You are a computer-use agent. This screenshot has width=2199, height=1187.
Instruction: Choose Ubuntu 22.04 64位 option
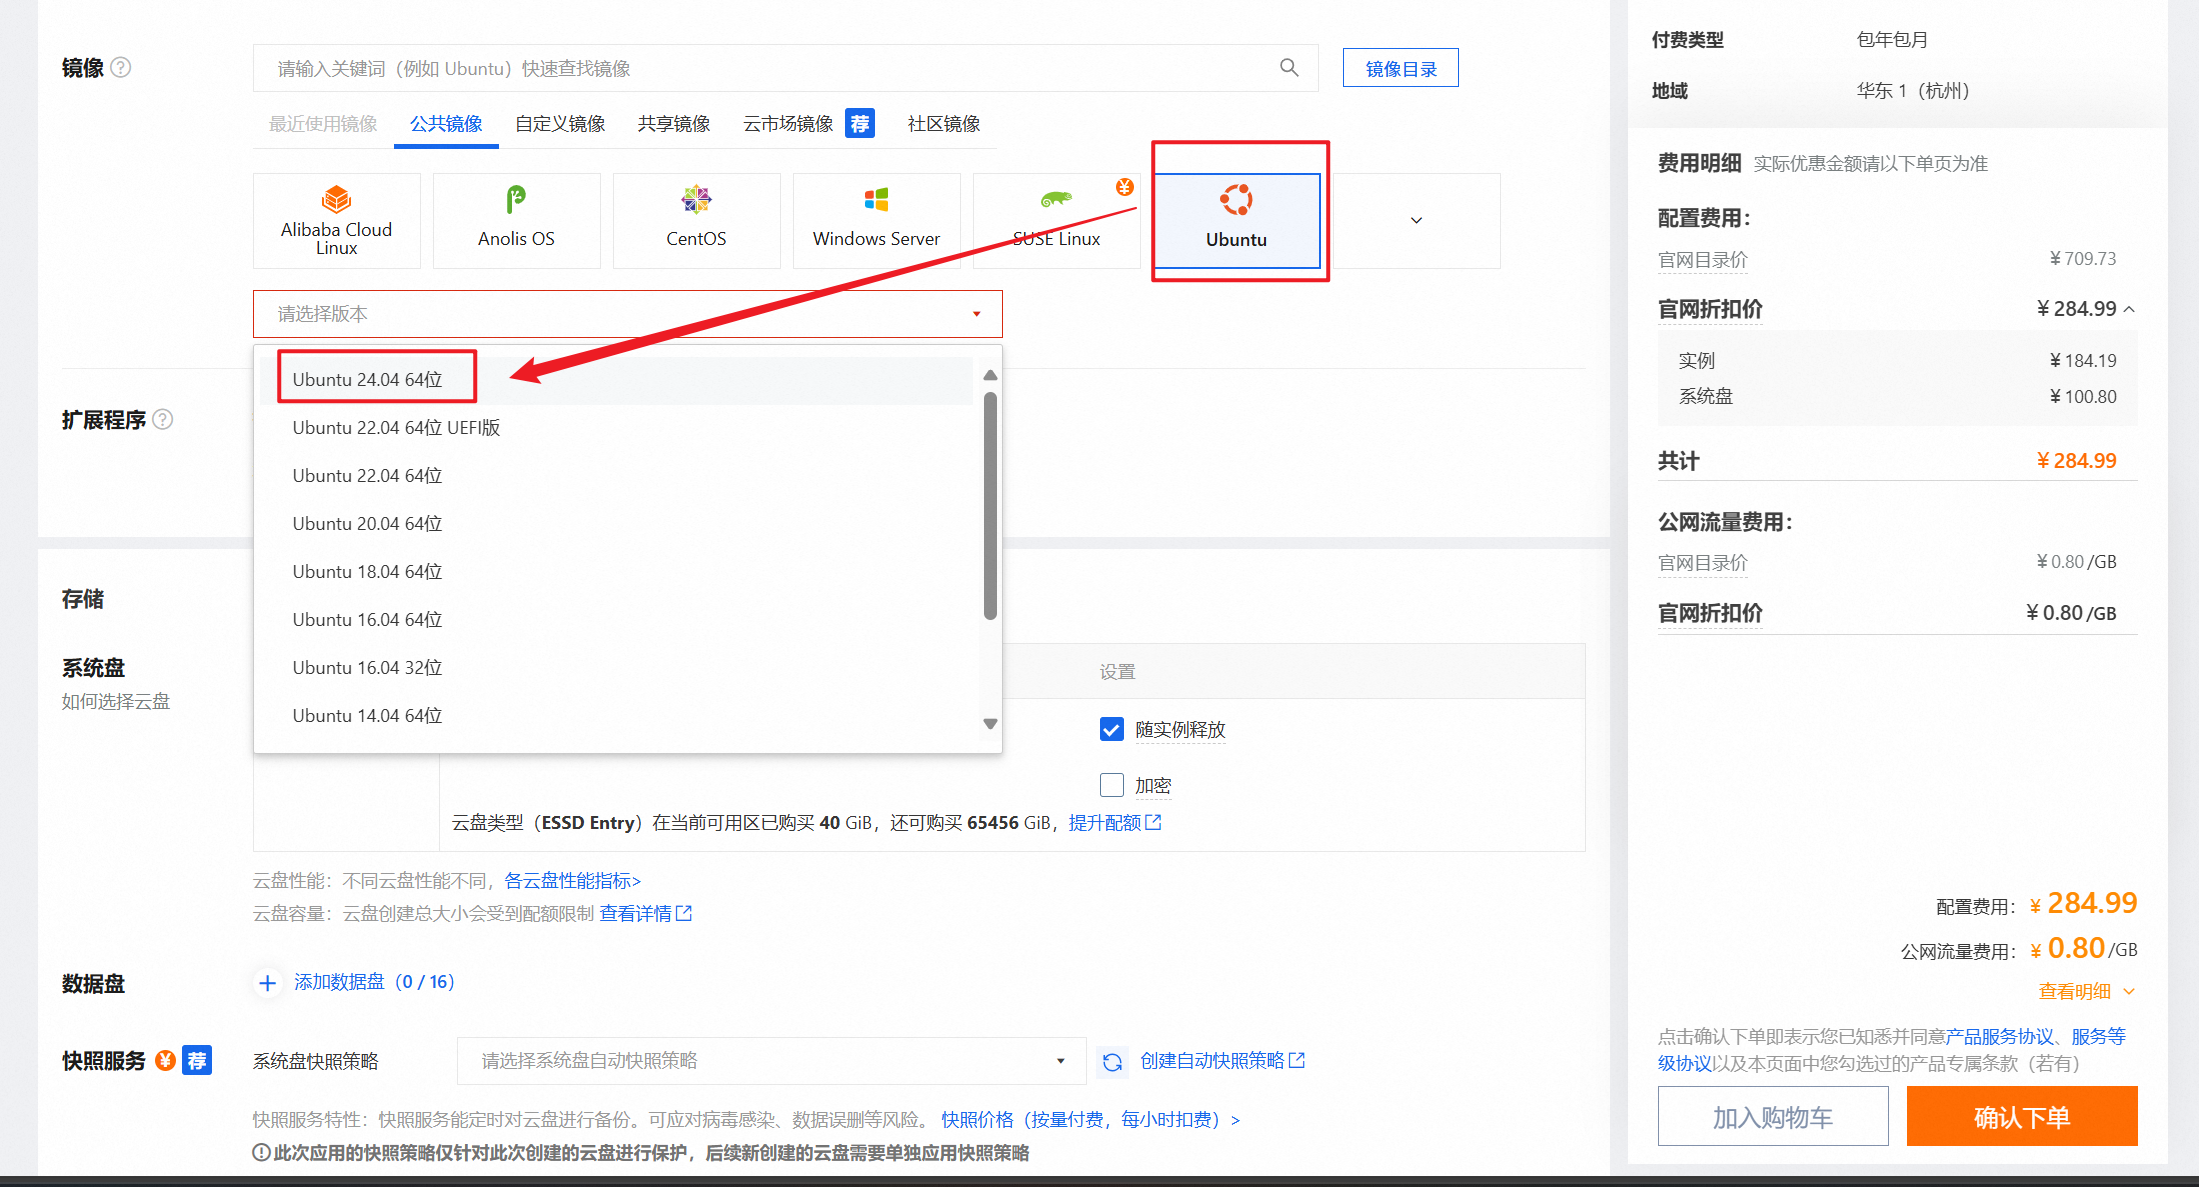pyautogui.click(x=616, y=476)
